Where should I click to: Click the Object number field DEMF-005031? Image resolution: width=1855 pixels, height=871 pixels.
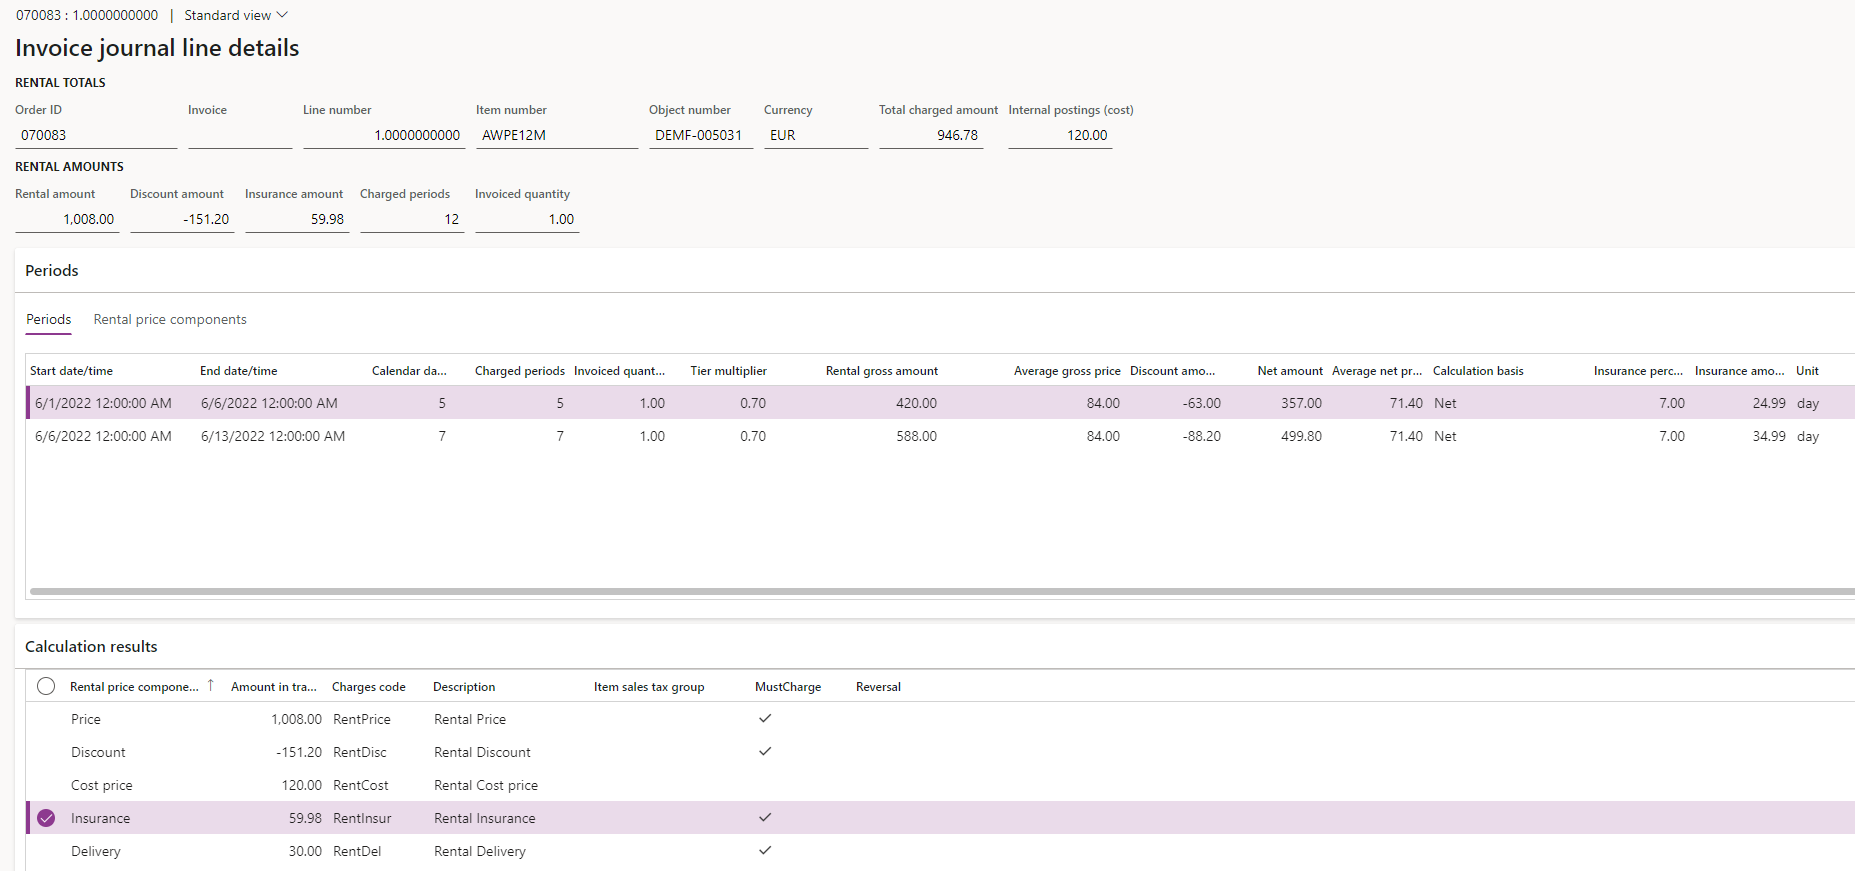click(701, 135)
